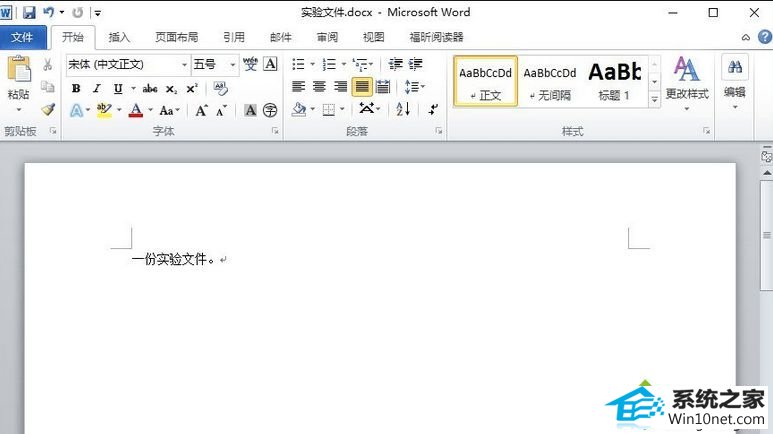
Task: Click the character border A icon
Action: click(x=270, y=64)
